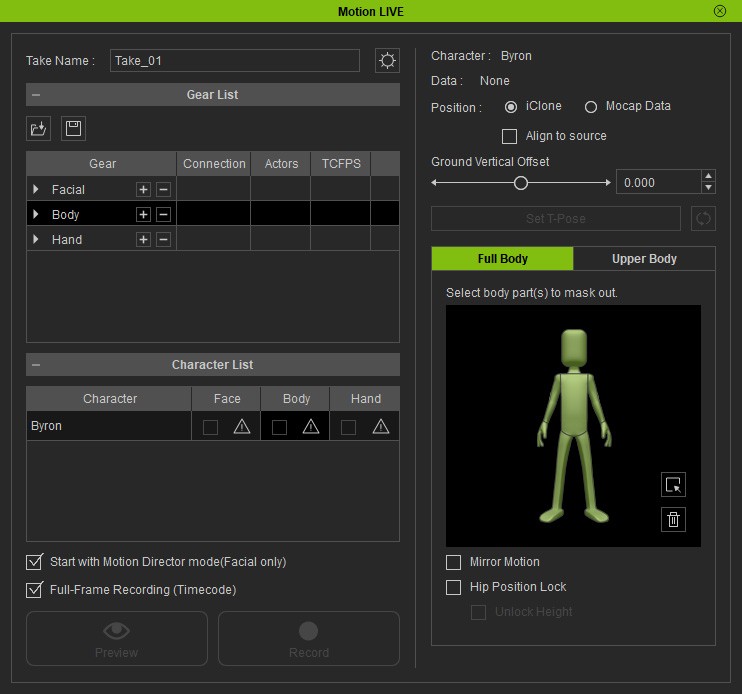This screenshot has width=742, height=694.
Task: Switch to the Upper Body tab
Action: pyautogui.click(x=644, y=259)
